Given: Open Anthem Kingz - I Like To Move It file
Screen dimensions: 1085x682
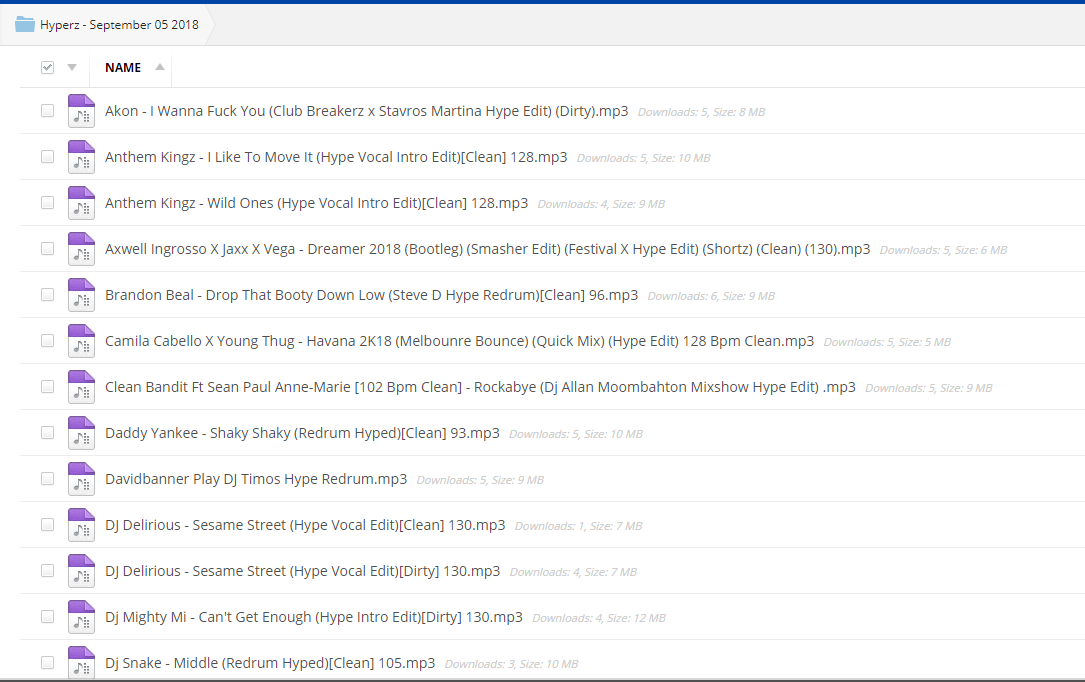Looking at the screenshot, I should tap(336, 157).
